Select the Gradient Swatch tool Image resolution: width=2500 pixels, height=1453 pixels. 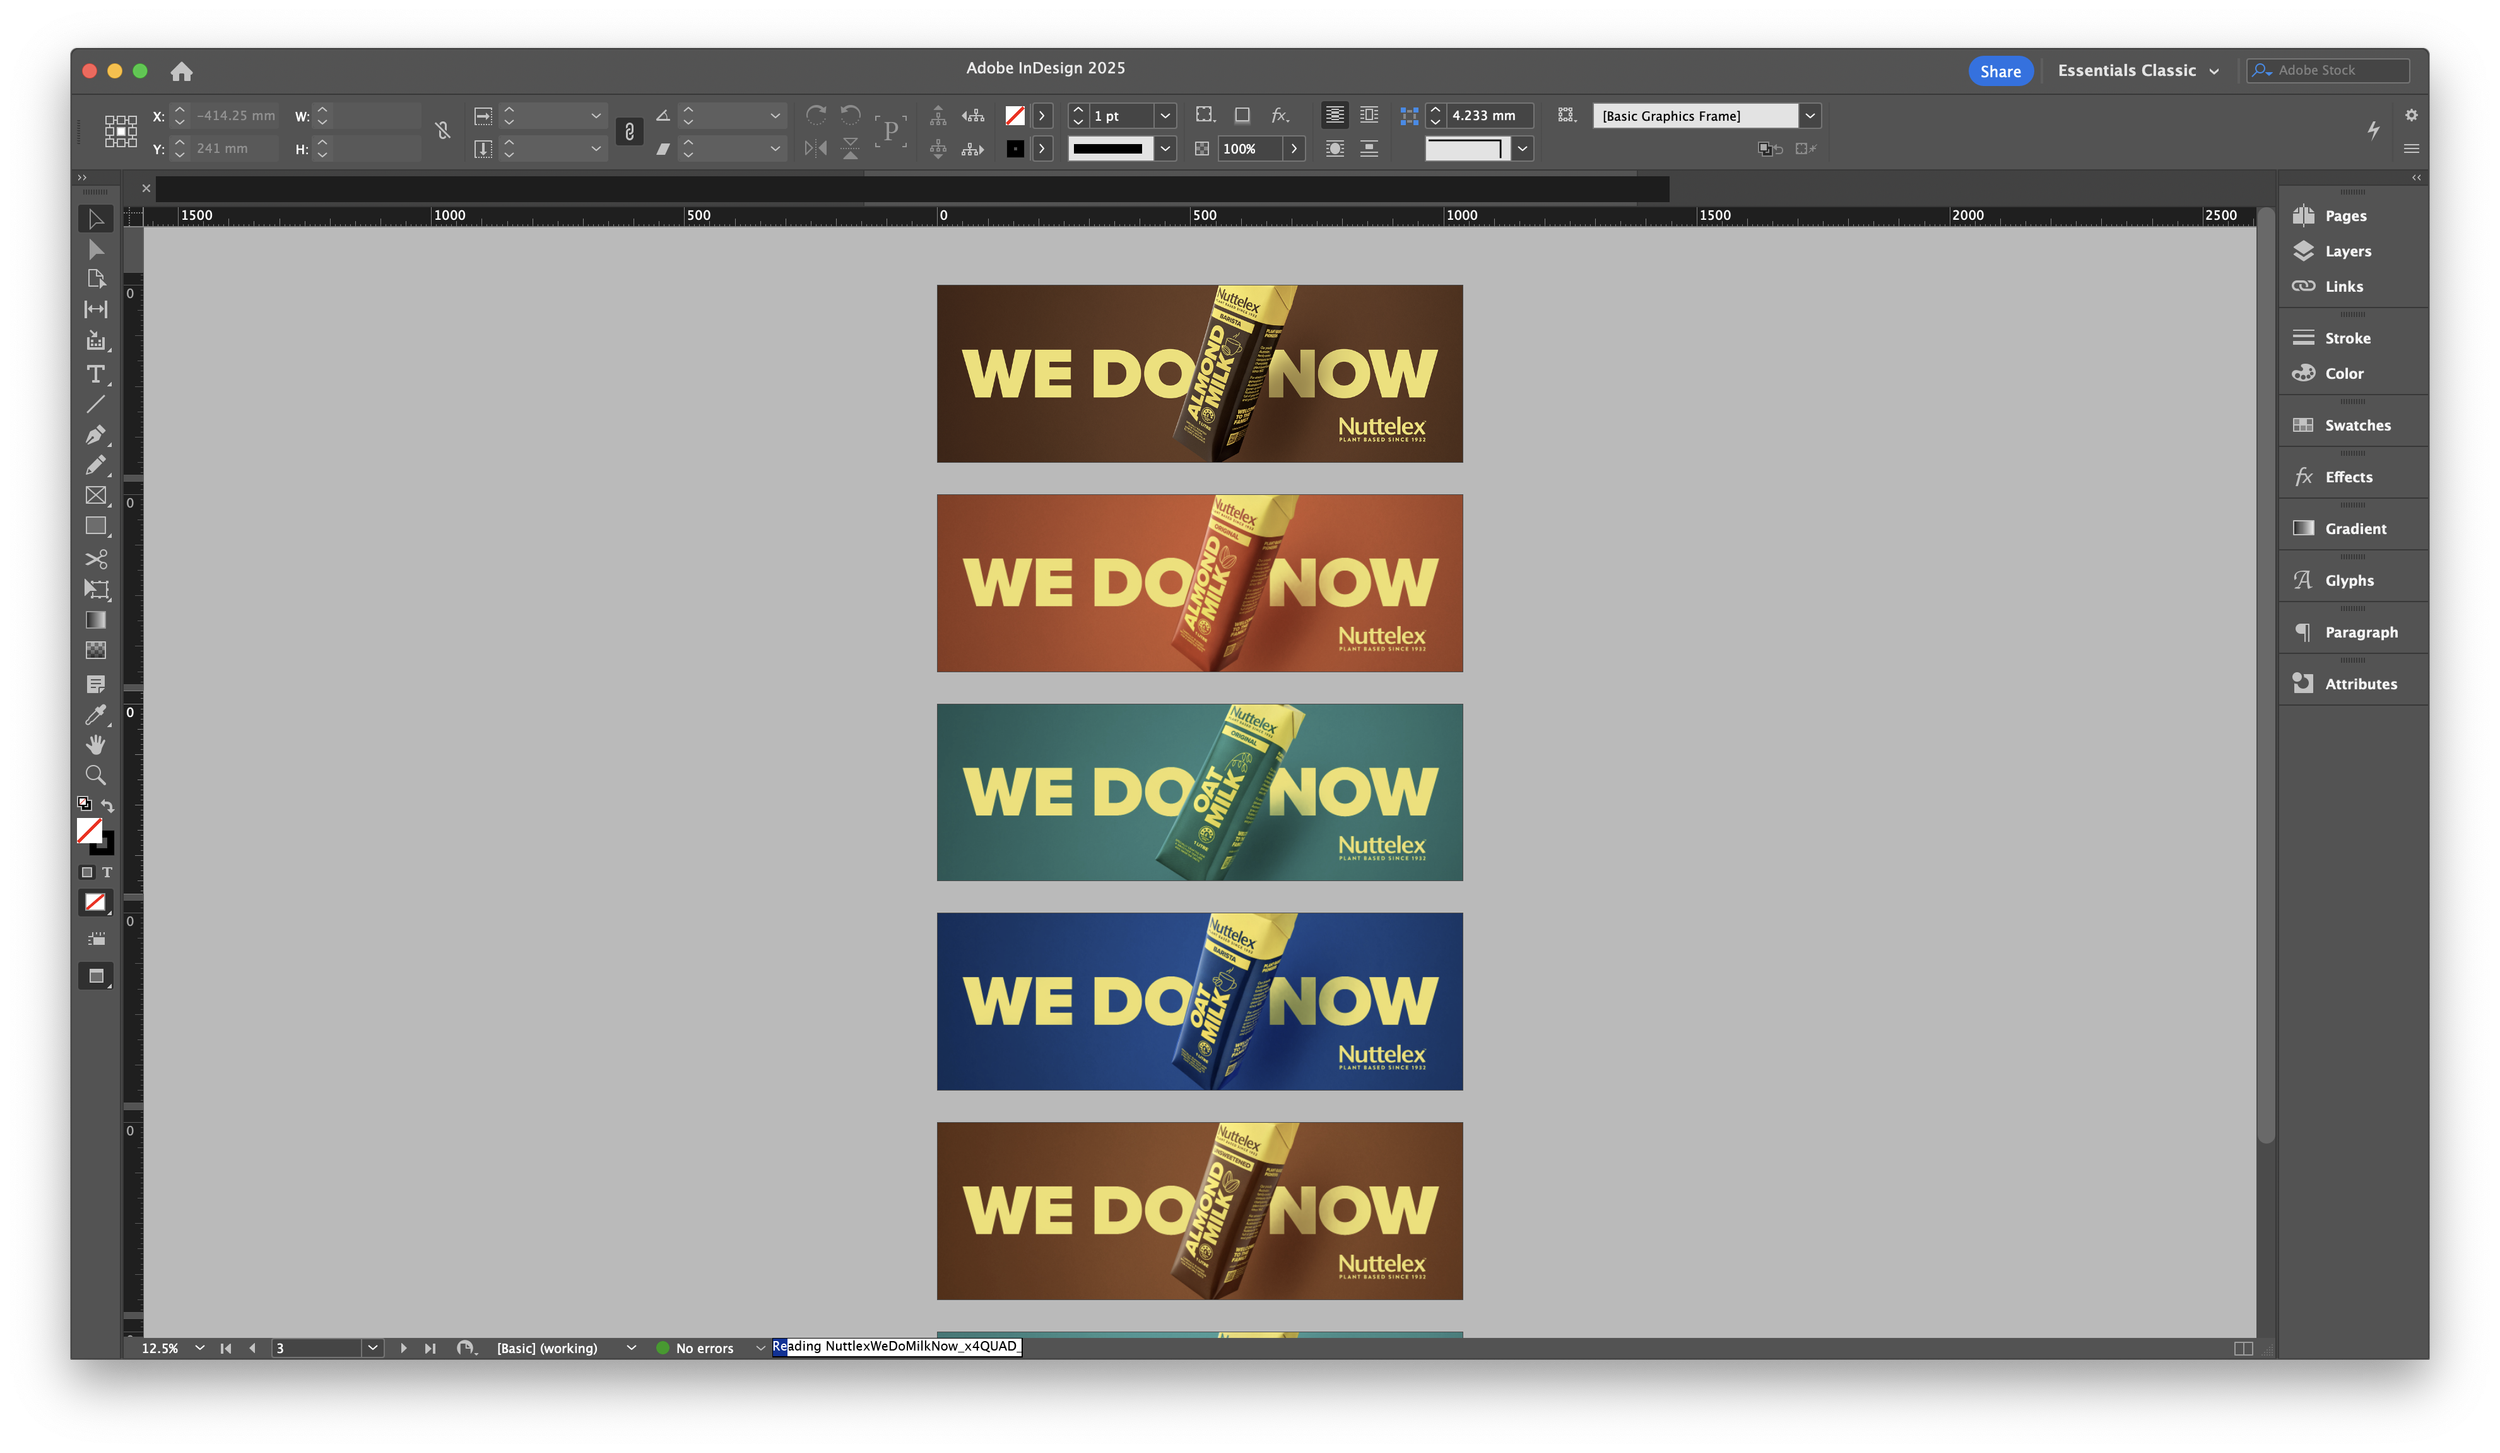click(x=96, y=620)
